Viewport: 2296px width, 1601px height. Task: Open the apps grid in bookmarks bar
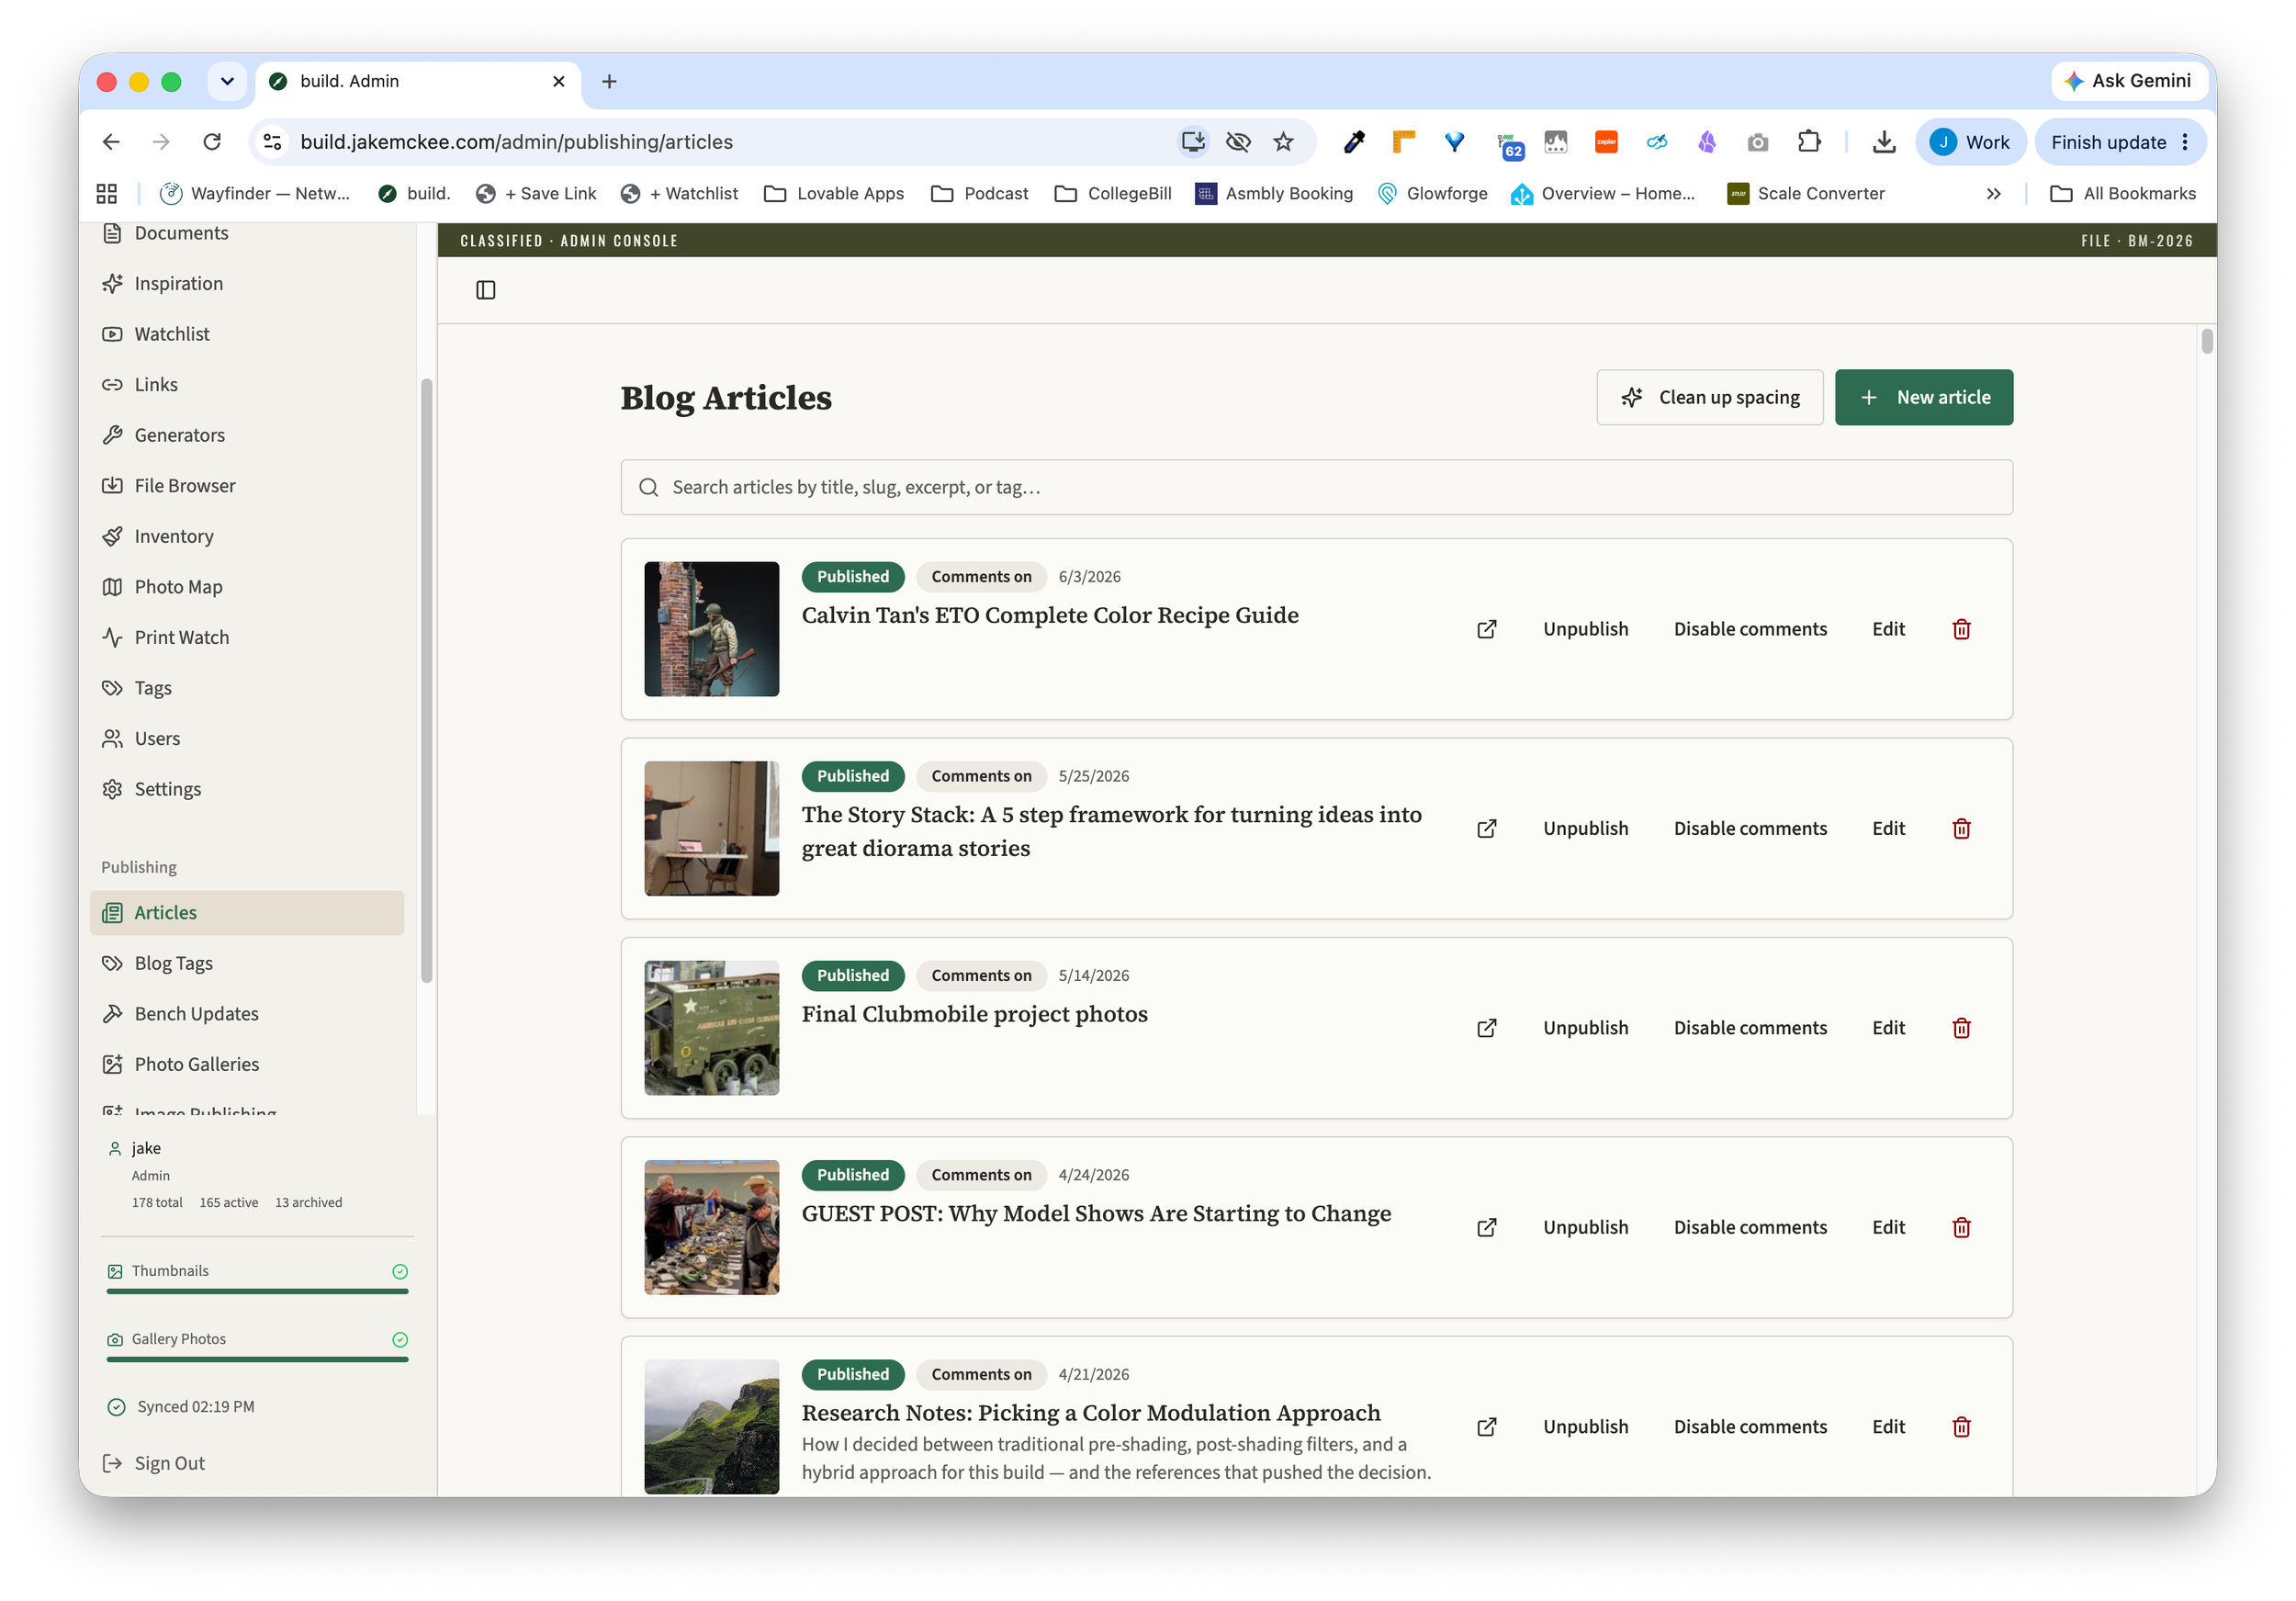[x=107, y=194]
